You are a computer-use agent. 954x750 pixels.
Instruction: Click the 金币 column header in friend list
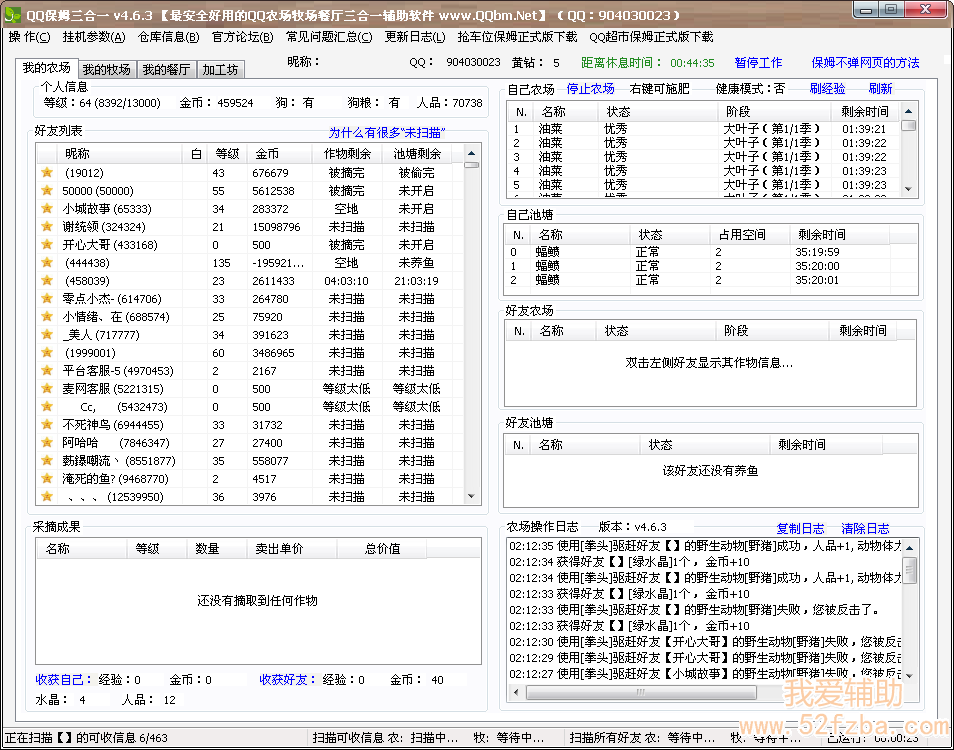267,154
